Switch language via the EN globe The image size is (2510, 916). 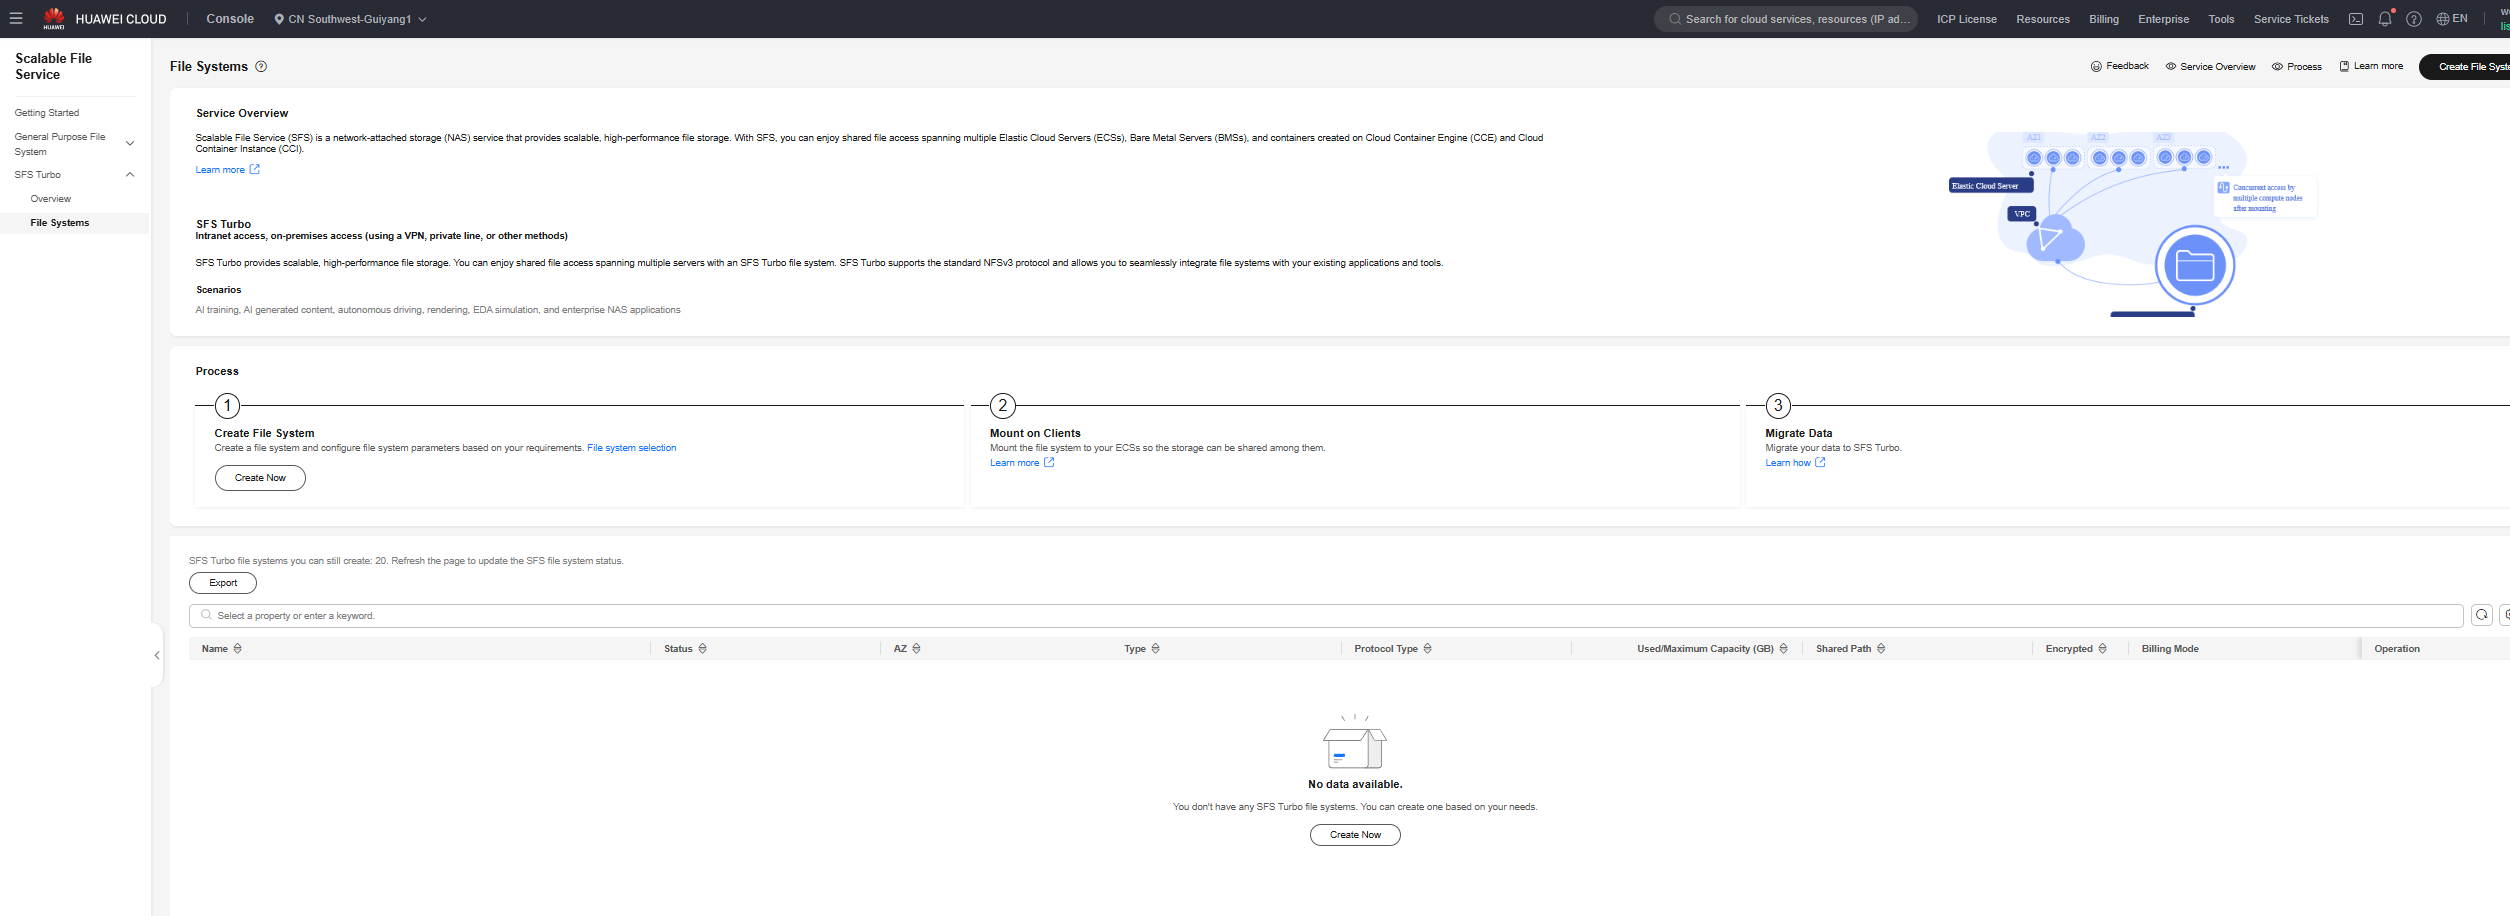point(2451,19)
